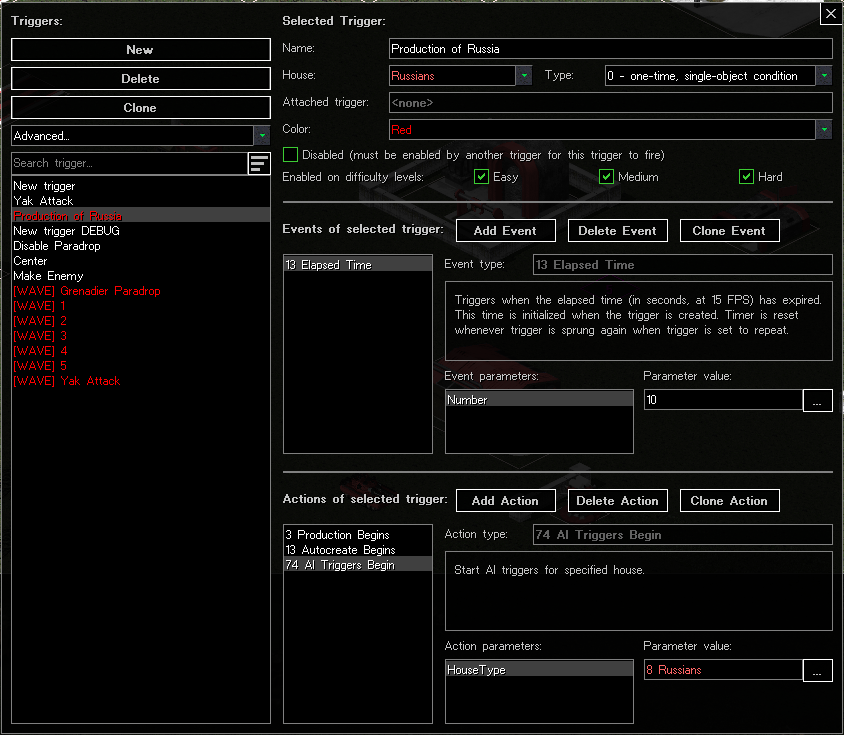Click the trigger Name field
Screen dimensions: 844x735
(610, 49)
